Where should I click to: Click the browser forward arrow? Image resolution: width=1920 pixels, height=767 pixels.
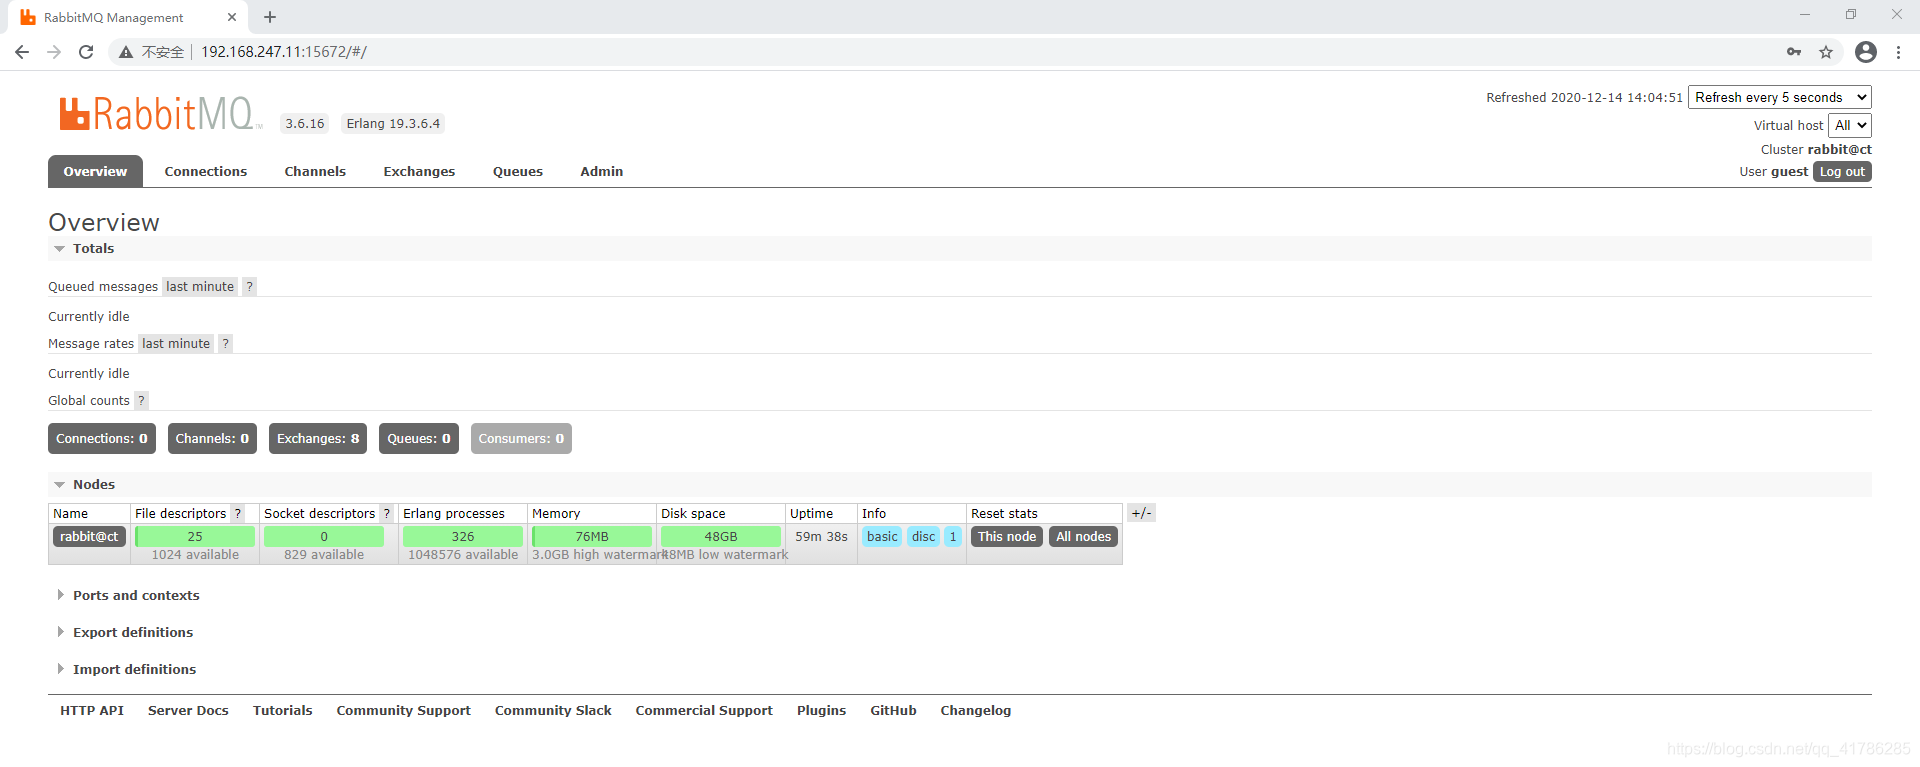coord(54,52)
